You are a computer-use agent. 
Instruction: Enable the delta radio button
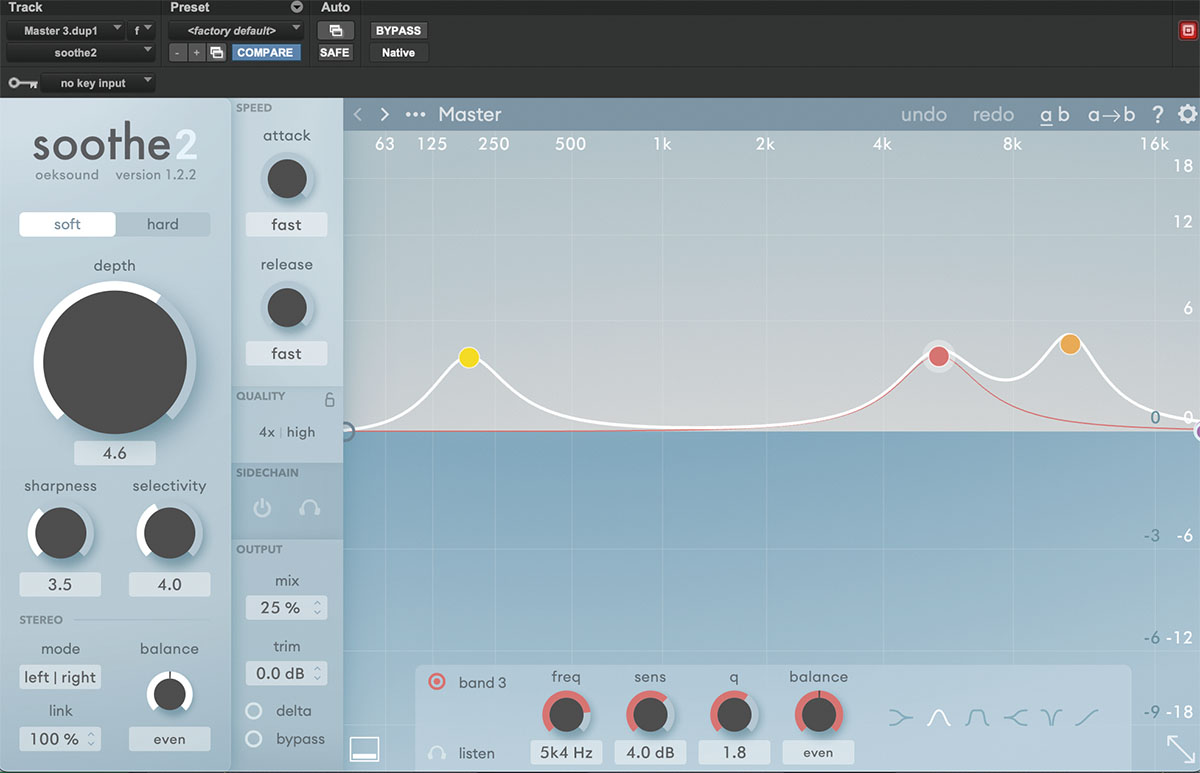254,711
